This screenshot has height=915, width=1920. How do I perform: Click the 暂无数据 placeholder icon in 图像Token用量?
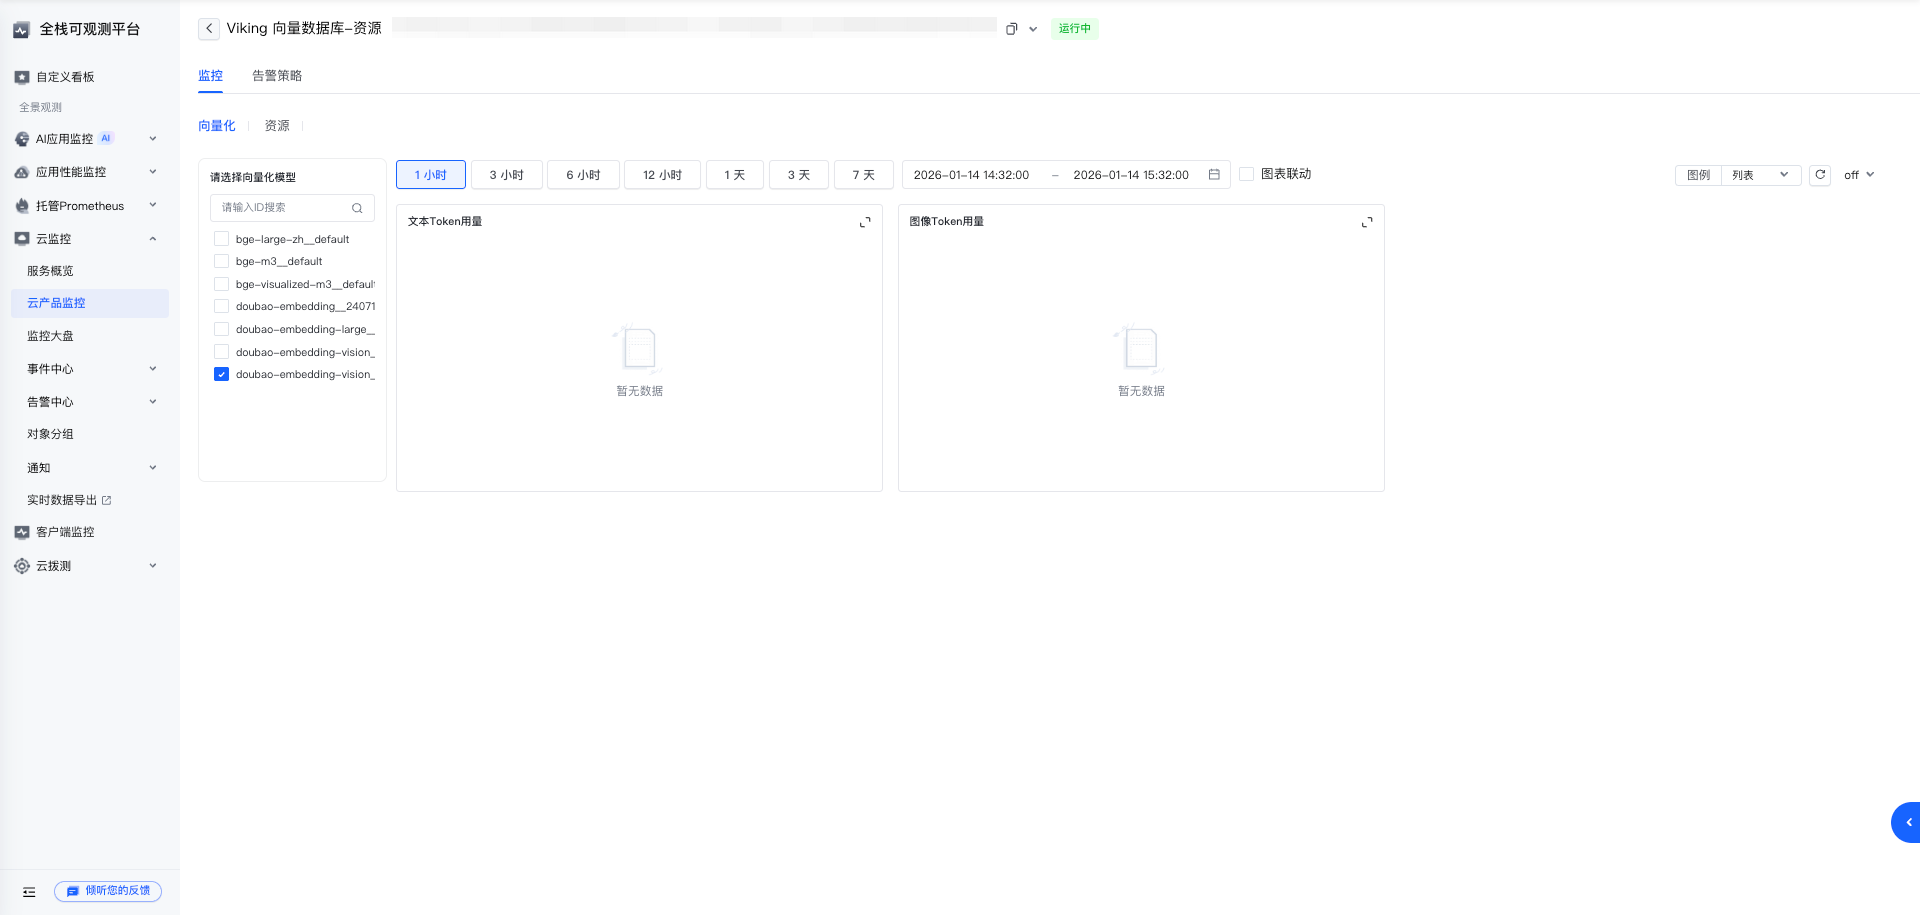[1141, 349]
